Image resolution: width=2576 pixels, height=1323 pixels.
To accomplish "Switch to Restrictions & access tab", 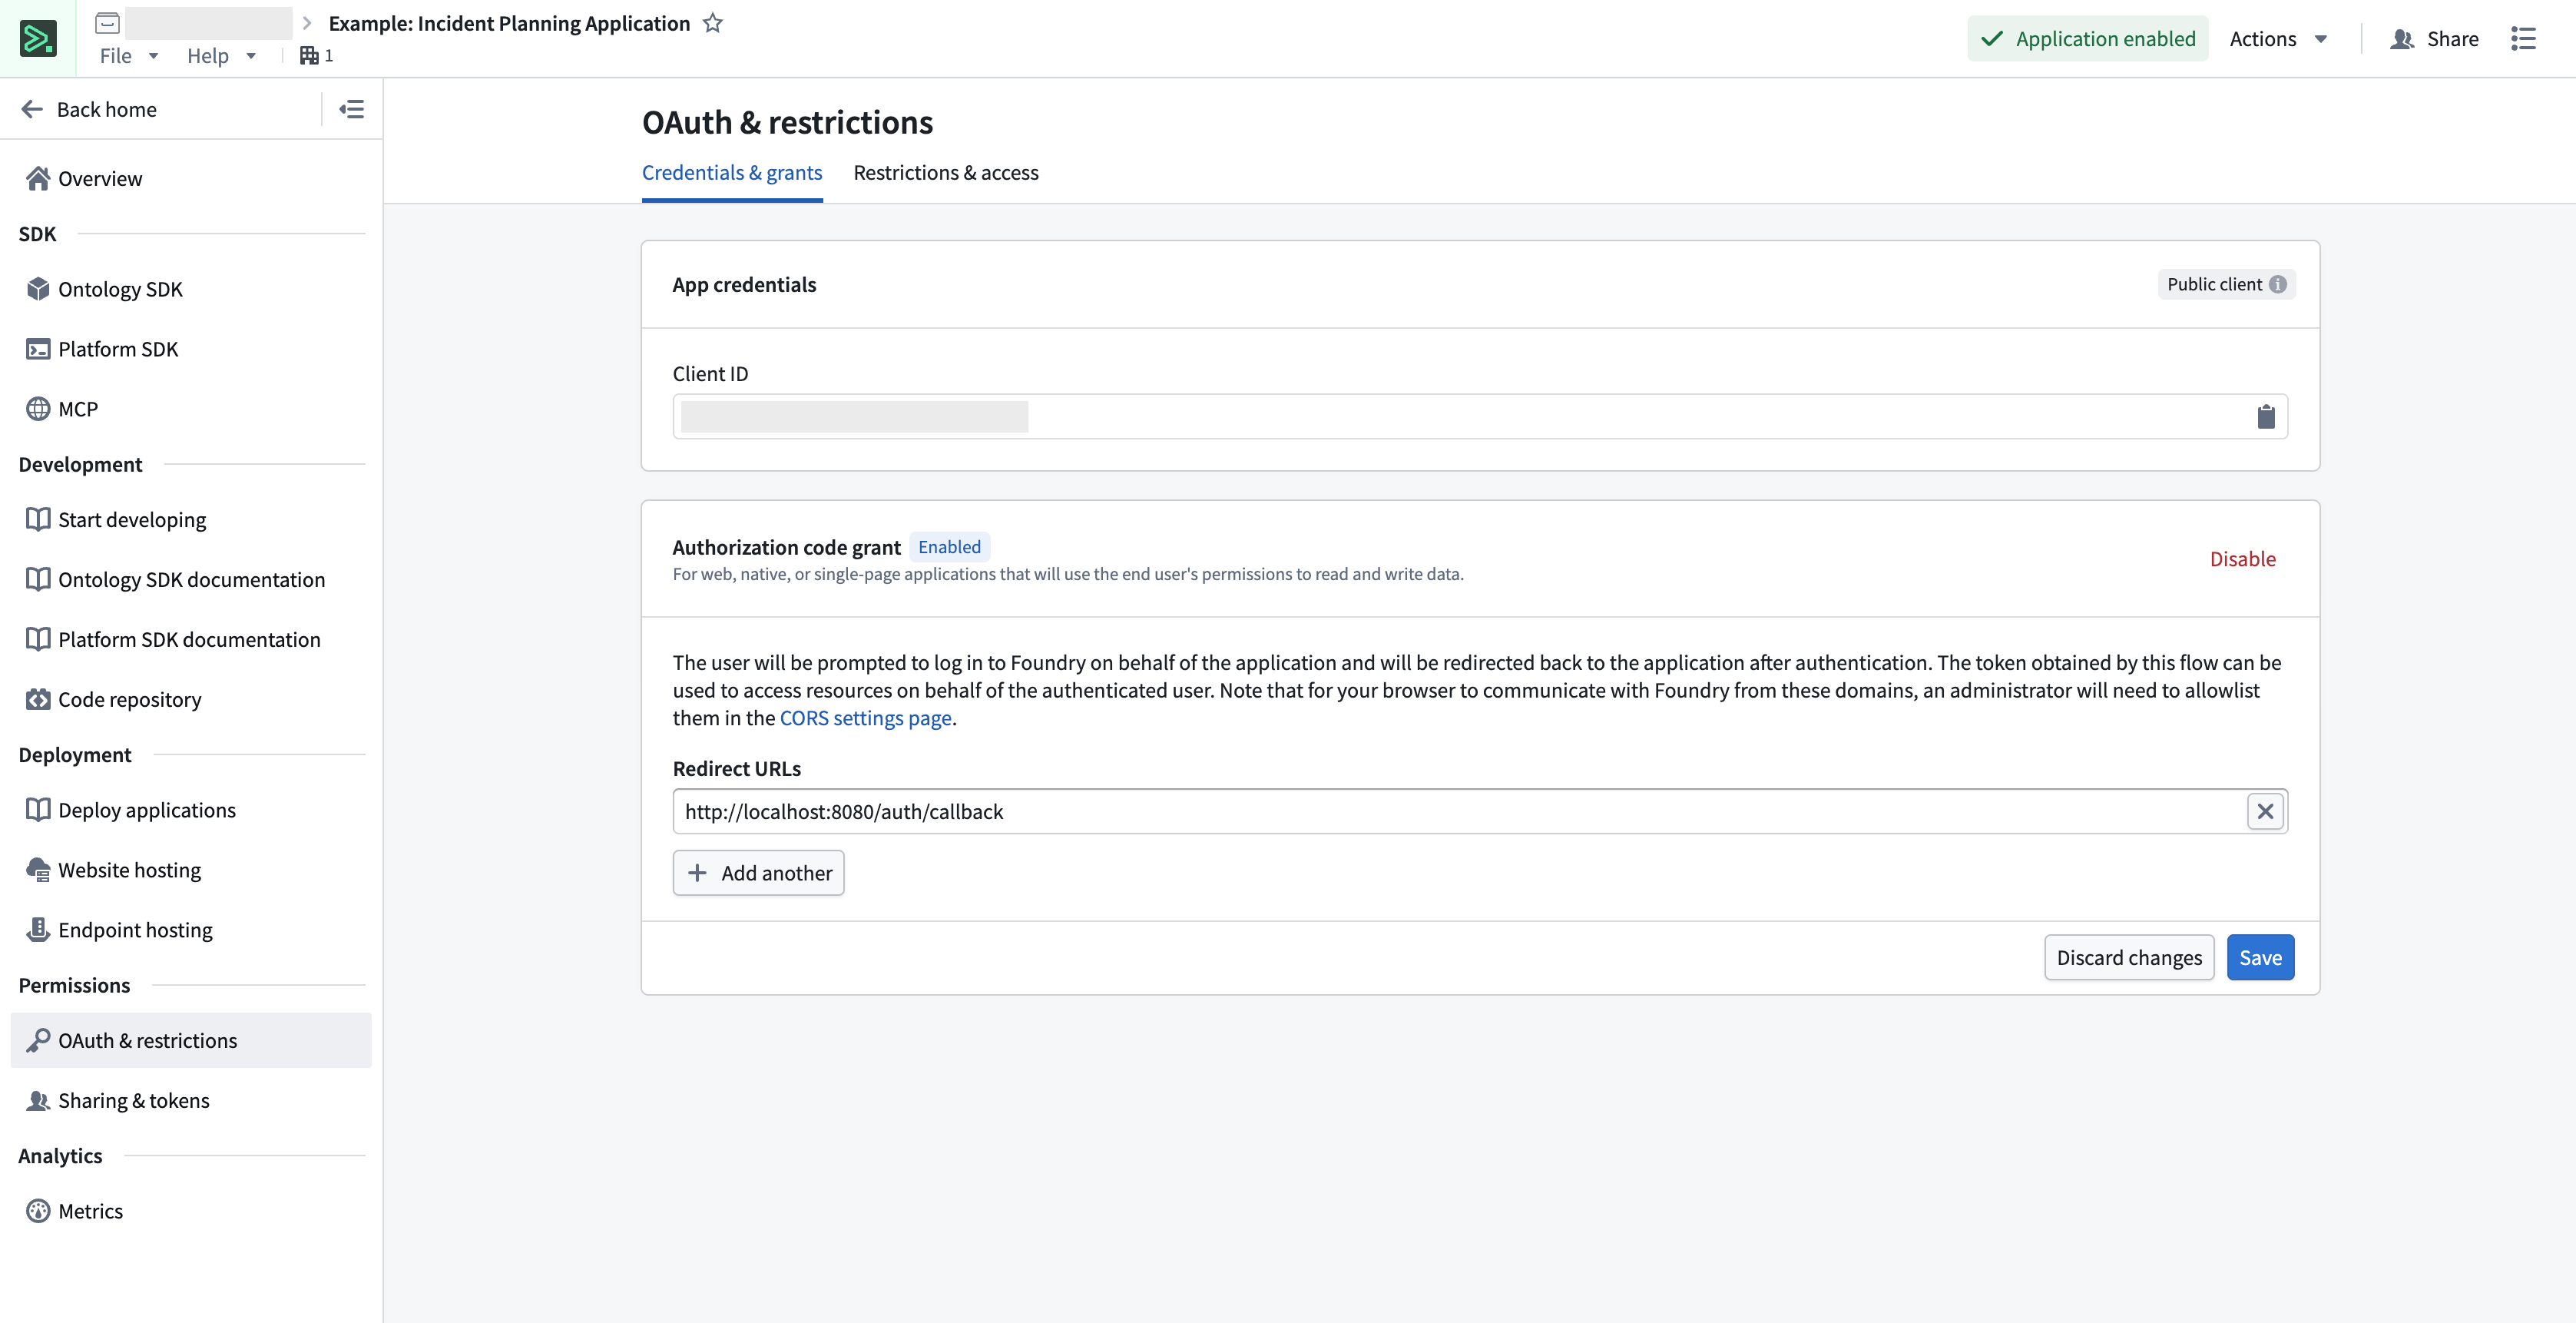I will pos(946,173).
